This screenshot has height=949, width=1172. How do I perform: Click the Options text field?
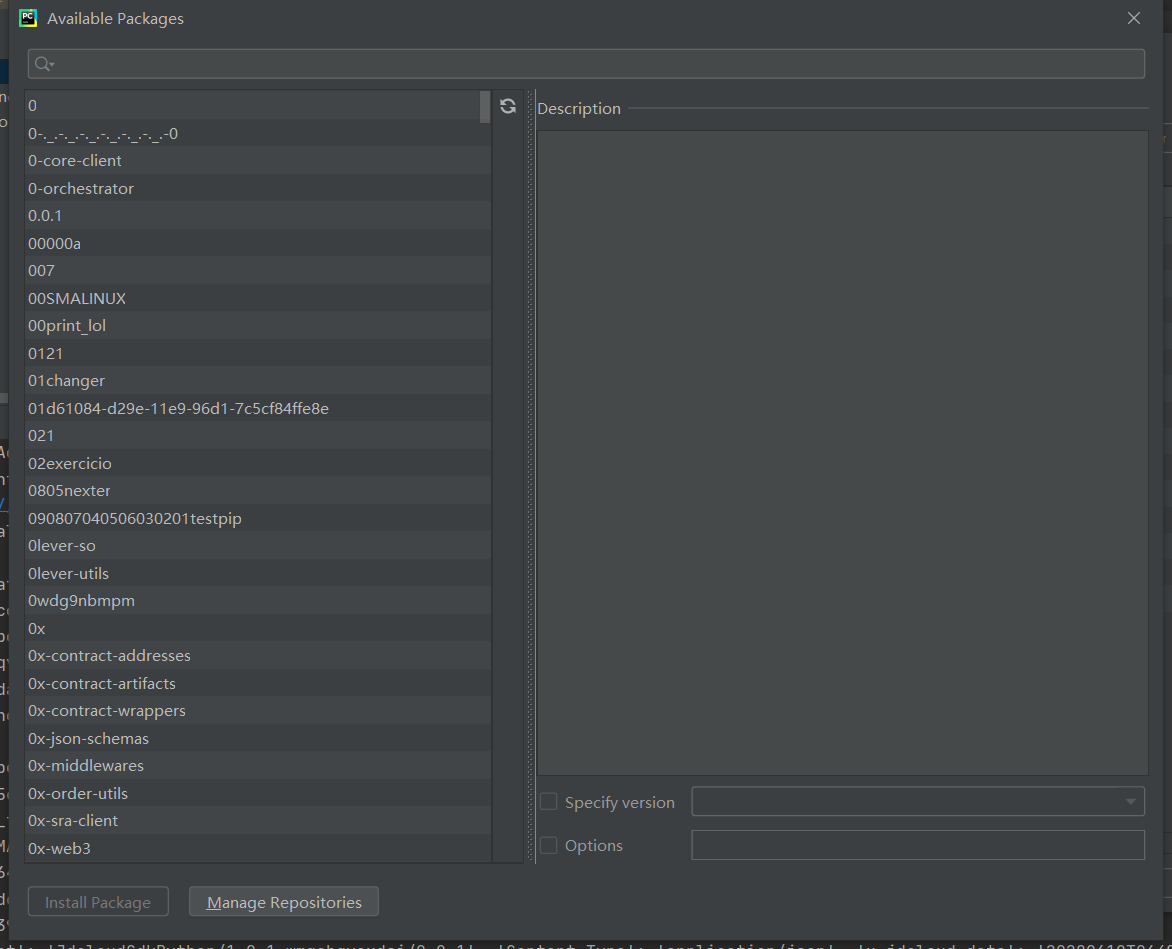pos(918,844)
